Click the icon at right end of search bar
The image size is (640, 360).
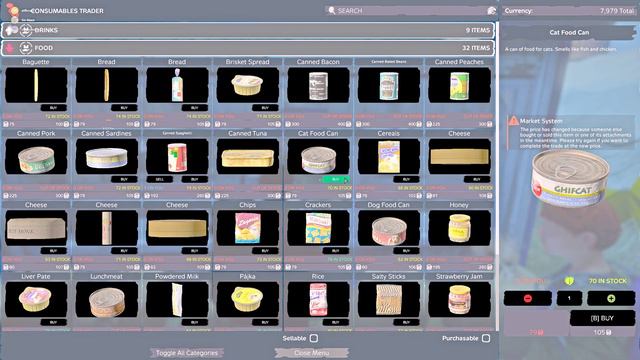click(492, 11)
